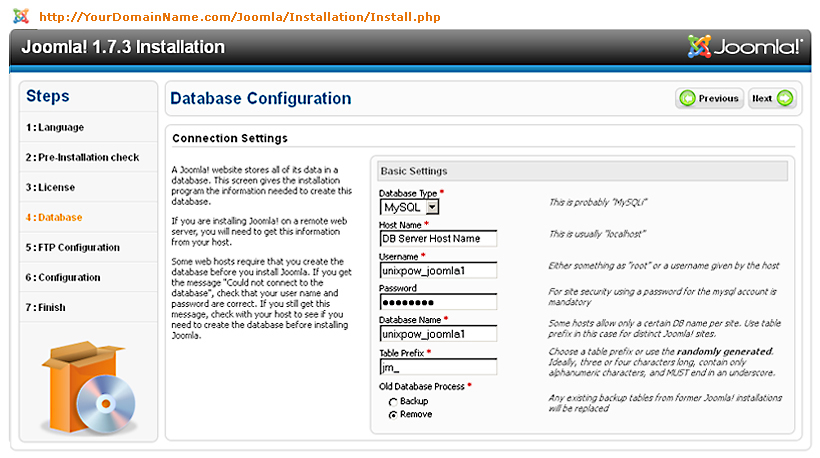
Task: Click the Database Configuration title
Action: coord(261,98)
